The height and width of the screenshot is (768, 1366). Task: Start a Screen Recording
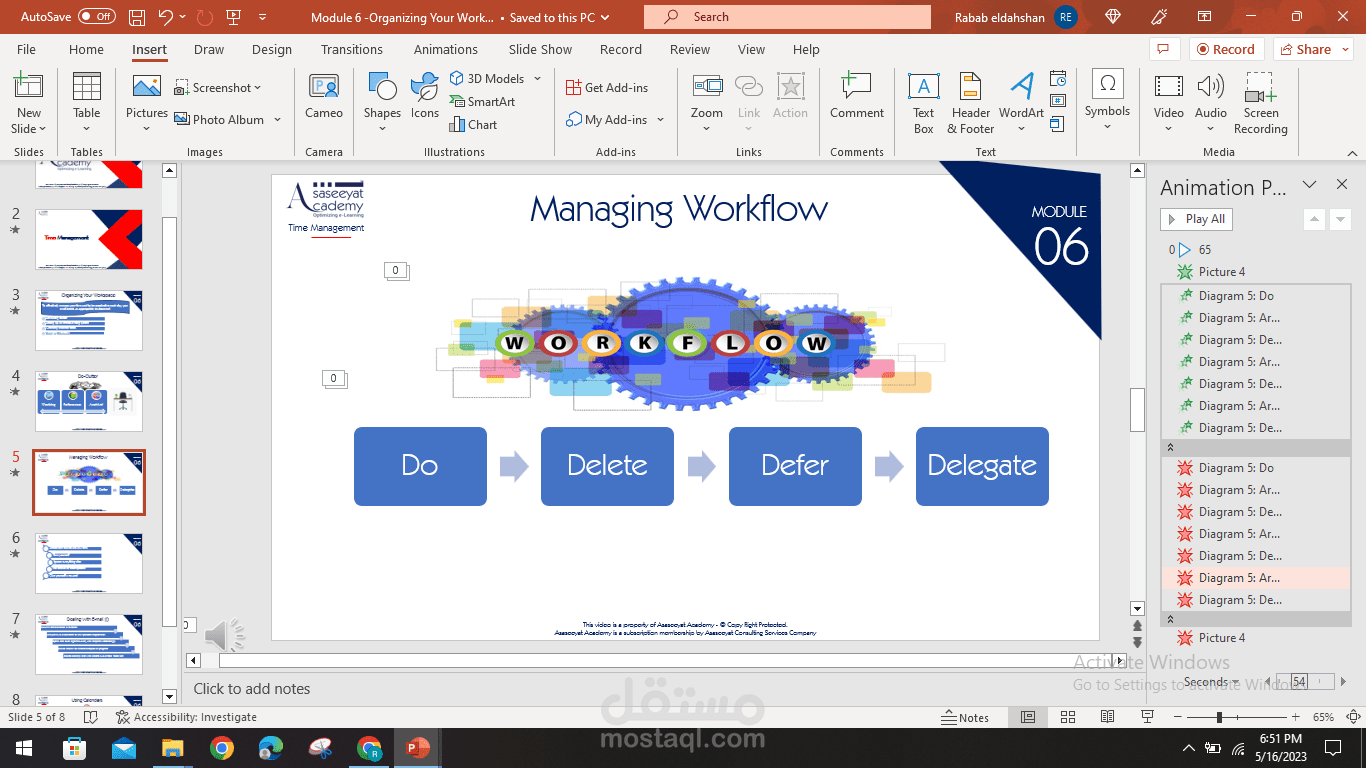(1260, 103)
